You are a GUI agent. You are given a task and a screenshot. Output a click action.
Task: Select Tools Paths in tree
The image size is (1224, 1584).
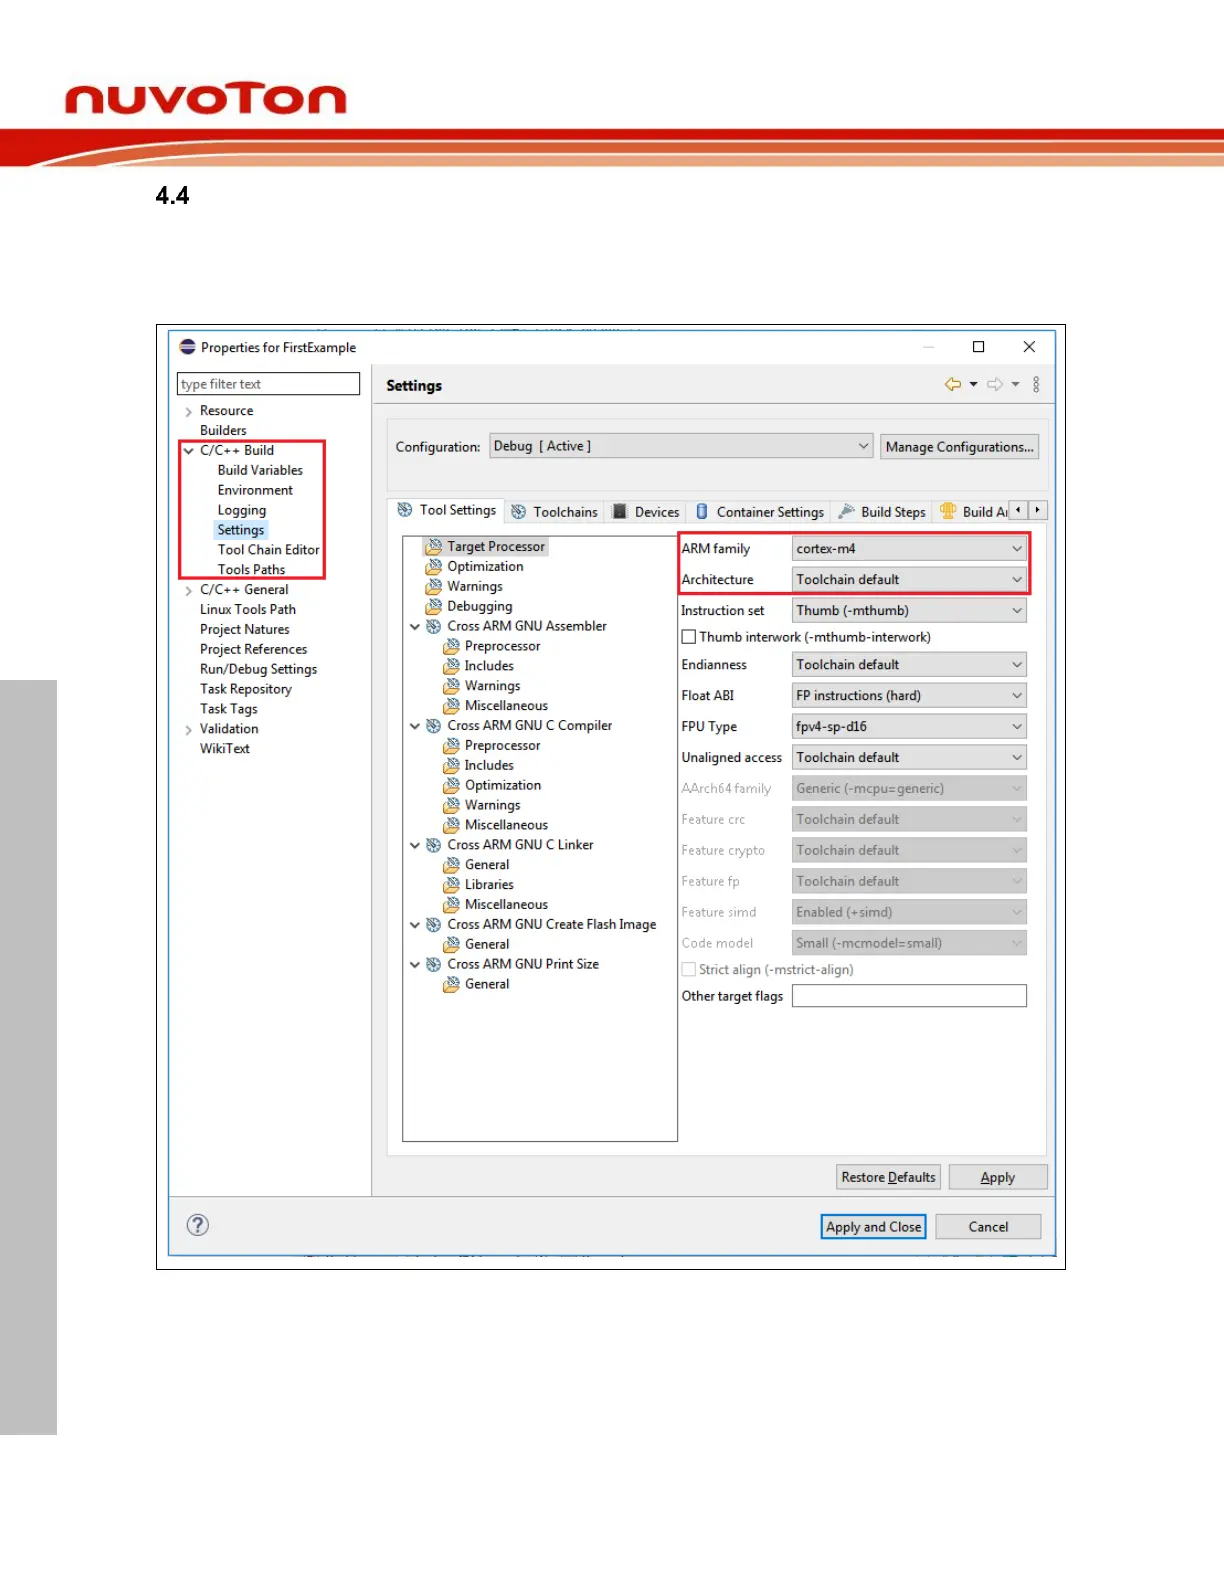[251, 570]
